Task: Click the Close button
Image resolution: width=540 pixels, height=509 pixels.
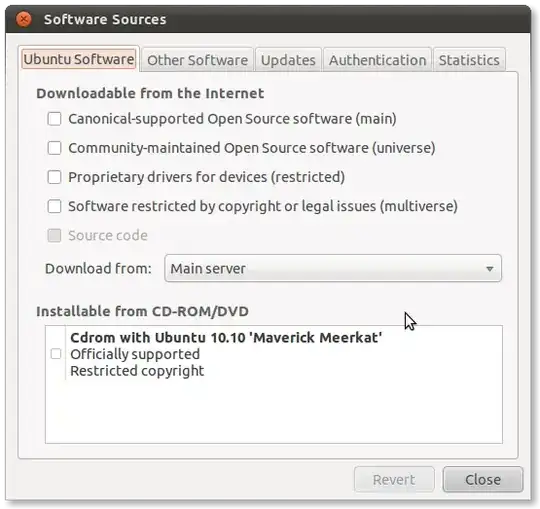Action: (x=483, y=479)
